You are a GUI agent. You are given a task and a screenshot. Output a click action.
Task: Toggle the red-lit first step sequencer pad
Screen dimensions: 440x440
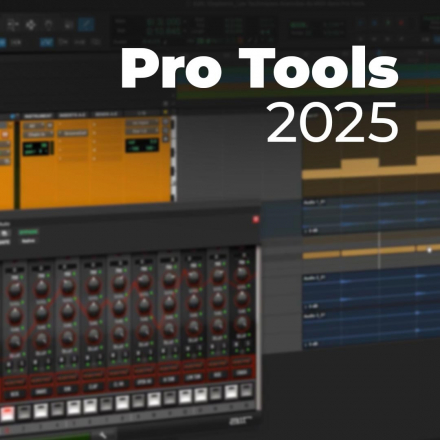click(x=8, y=414)
